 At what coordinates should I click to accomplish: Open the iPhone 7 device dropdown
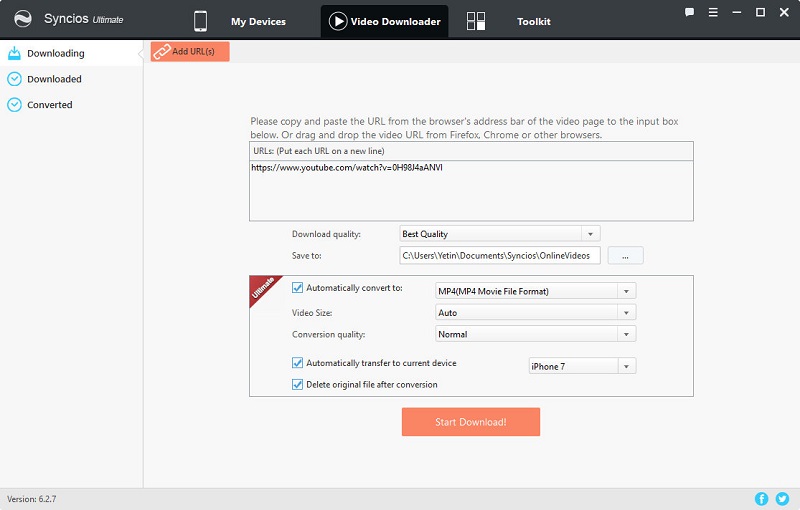tap(582, 366)
